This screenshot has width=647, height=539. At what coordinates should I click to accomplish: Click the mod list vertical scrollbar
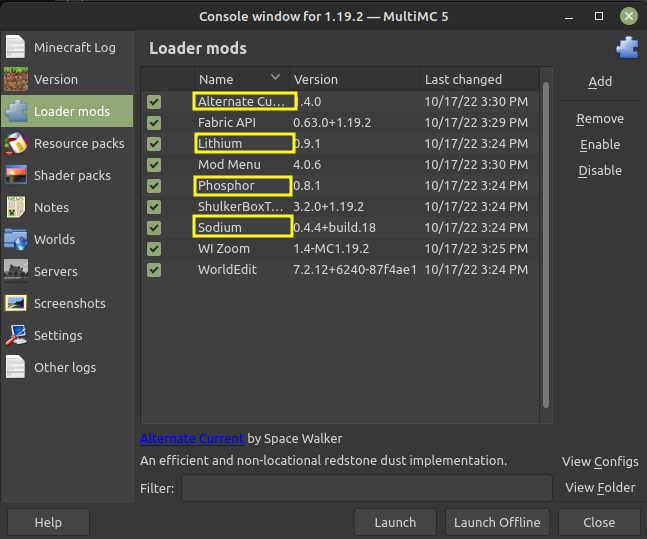[545, 245]
